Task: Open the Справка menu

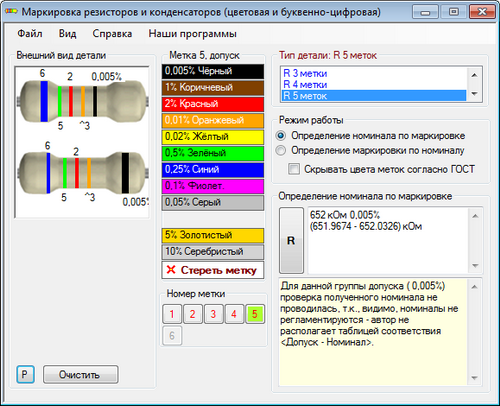Action: click(x=112, y=34)
